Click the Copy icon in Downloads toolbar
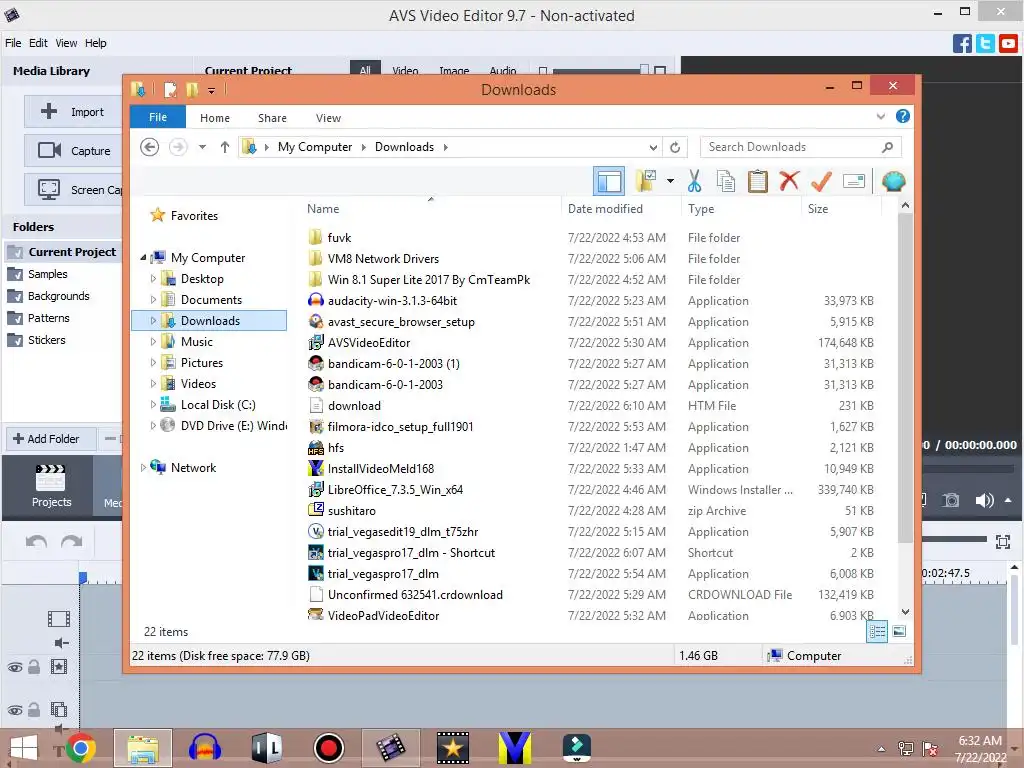The image size is (1024, 768). 726,181
